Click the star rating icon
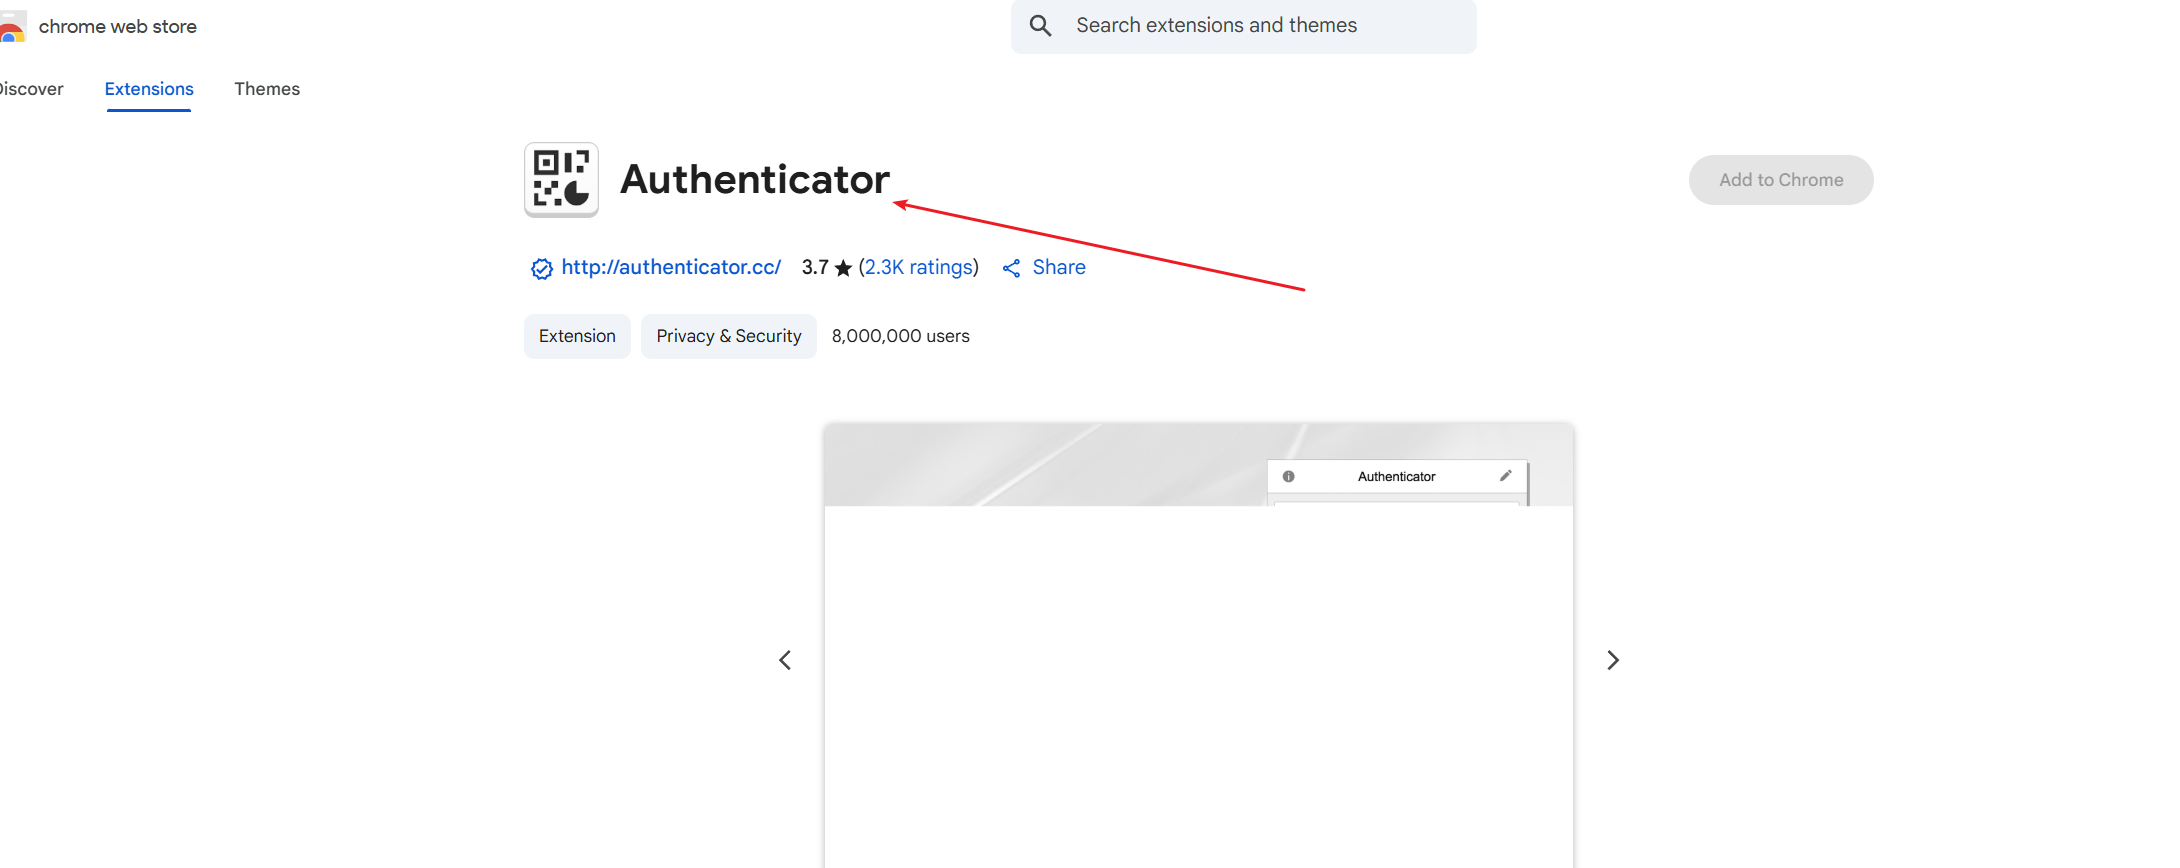Screen dimensions: 2180x868 [843, 268]
